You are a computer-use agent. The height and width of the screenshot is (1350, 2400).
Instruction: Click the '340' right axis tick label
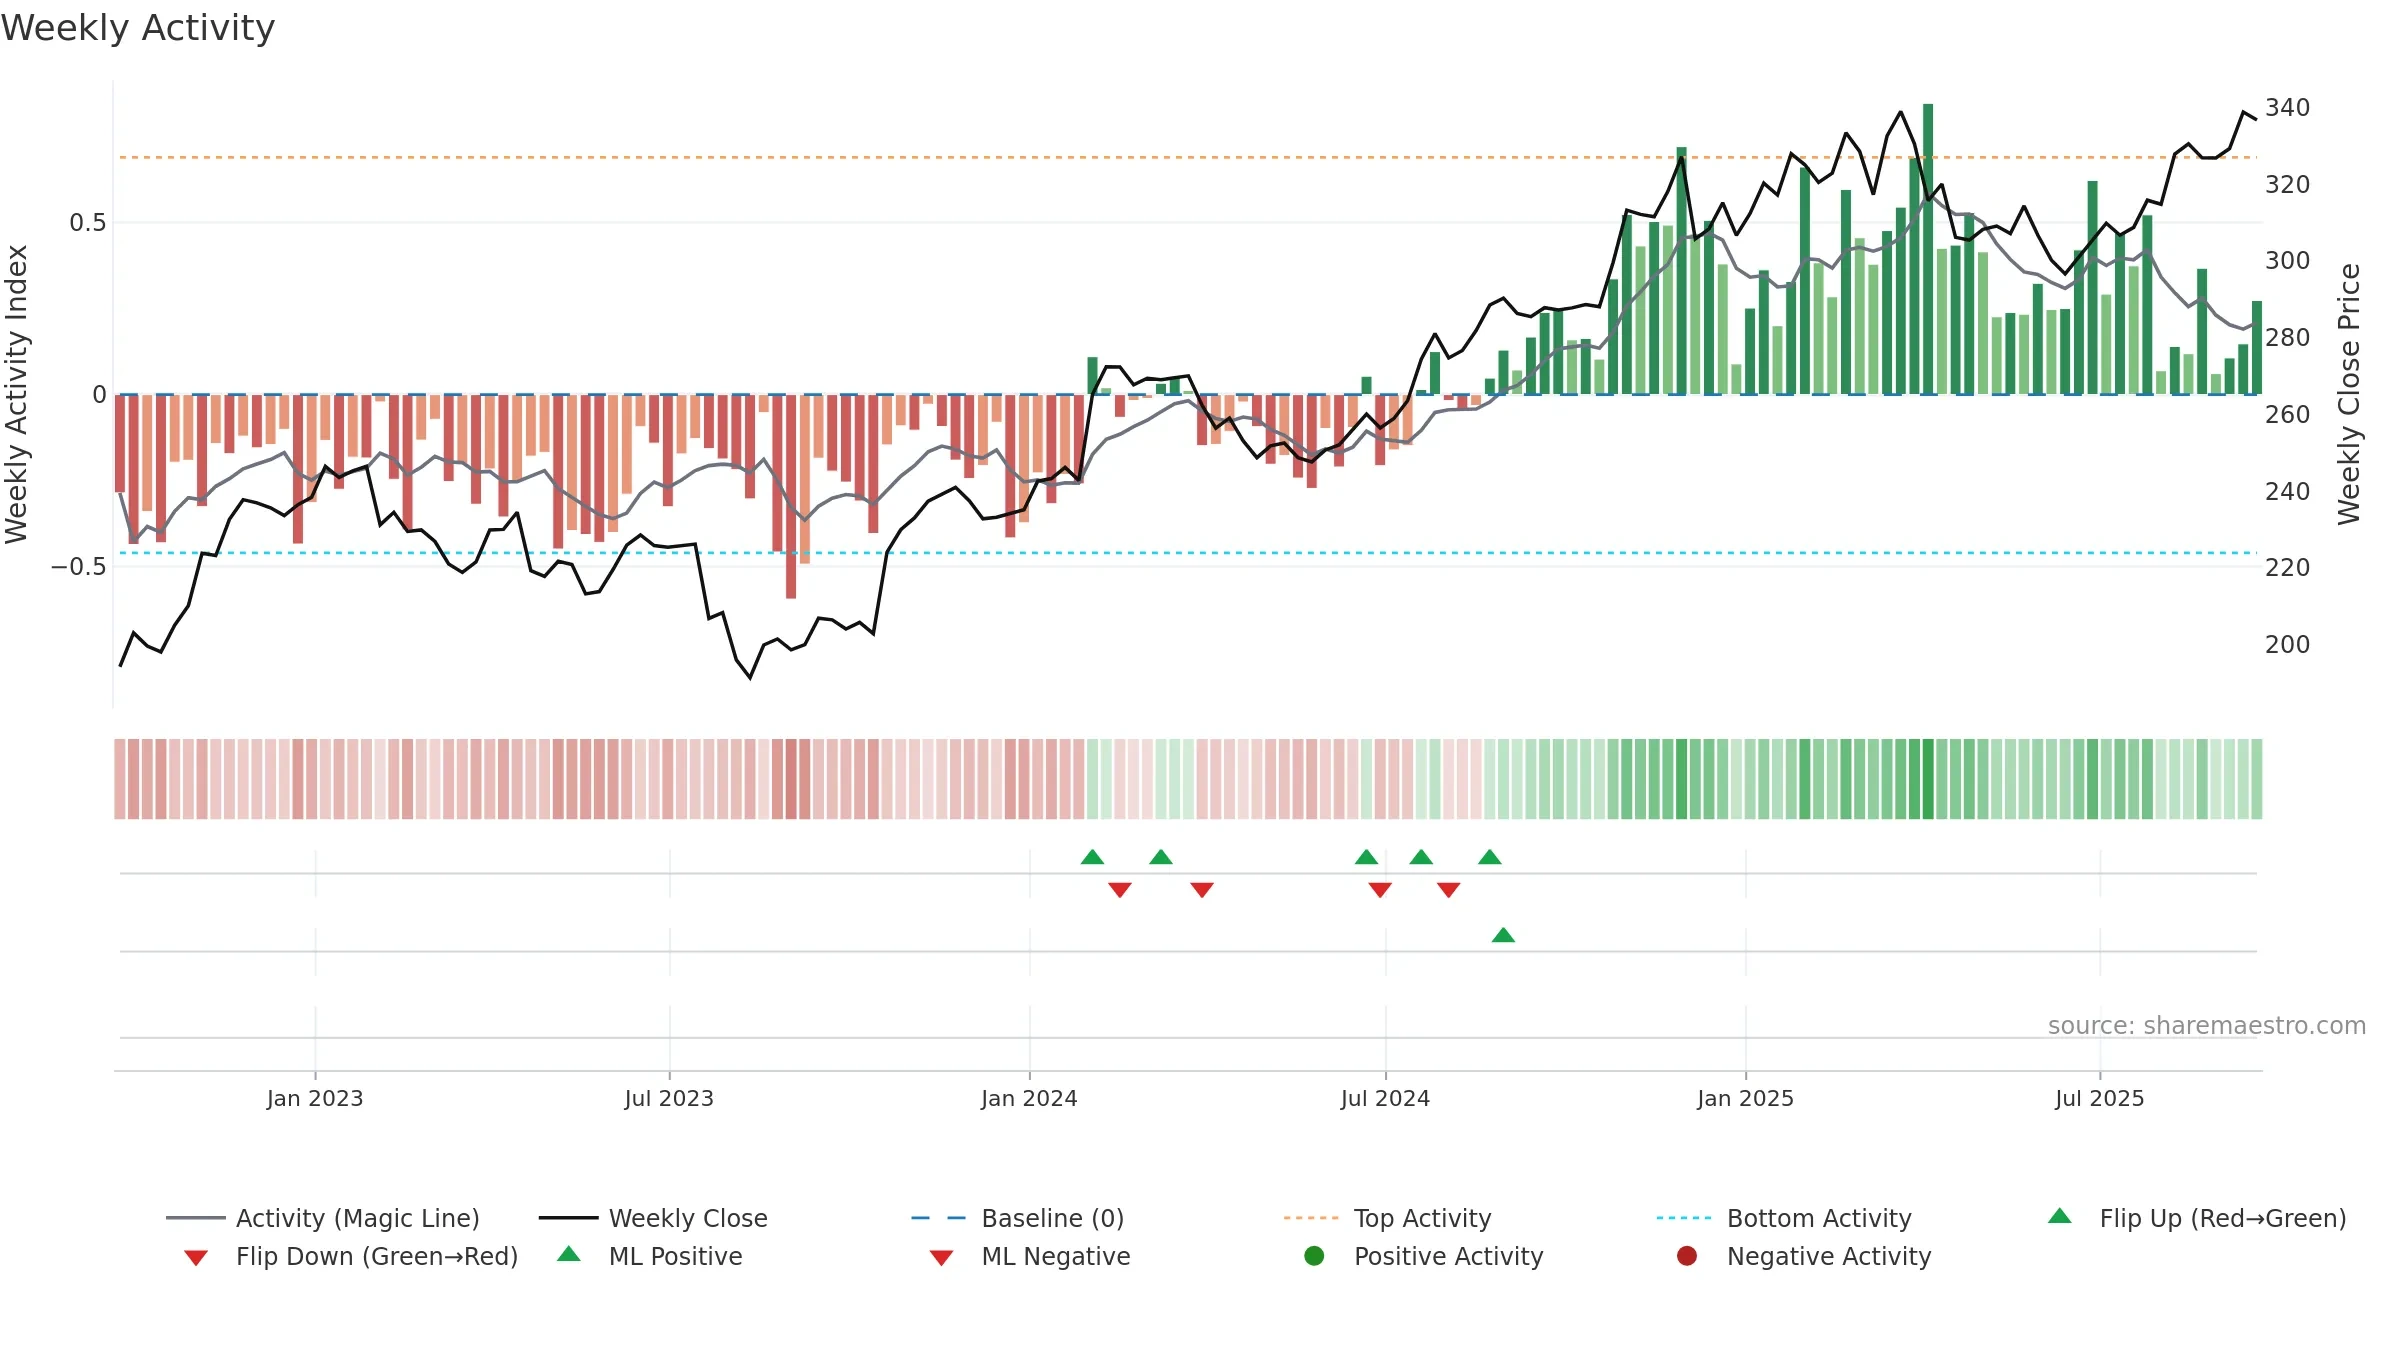pos(2287,107)
